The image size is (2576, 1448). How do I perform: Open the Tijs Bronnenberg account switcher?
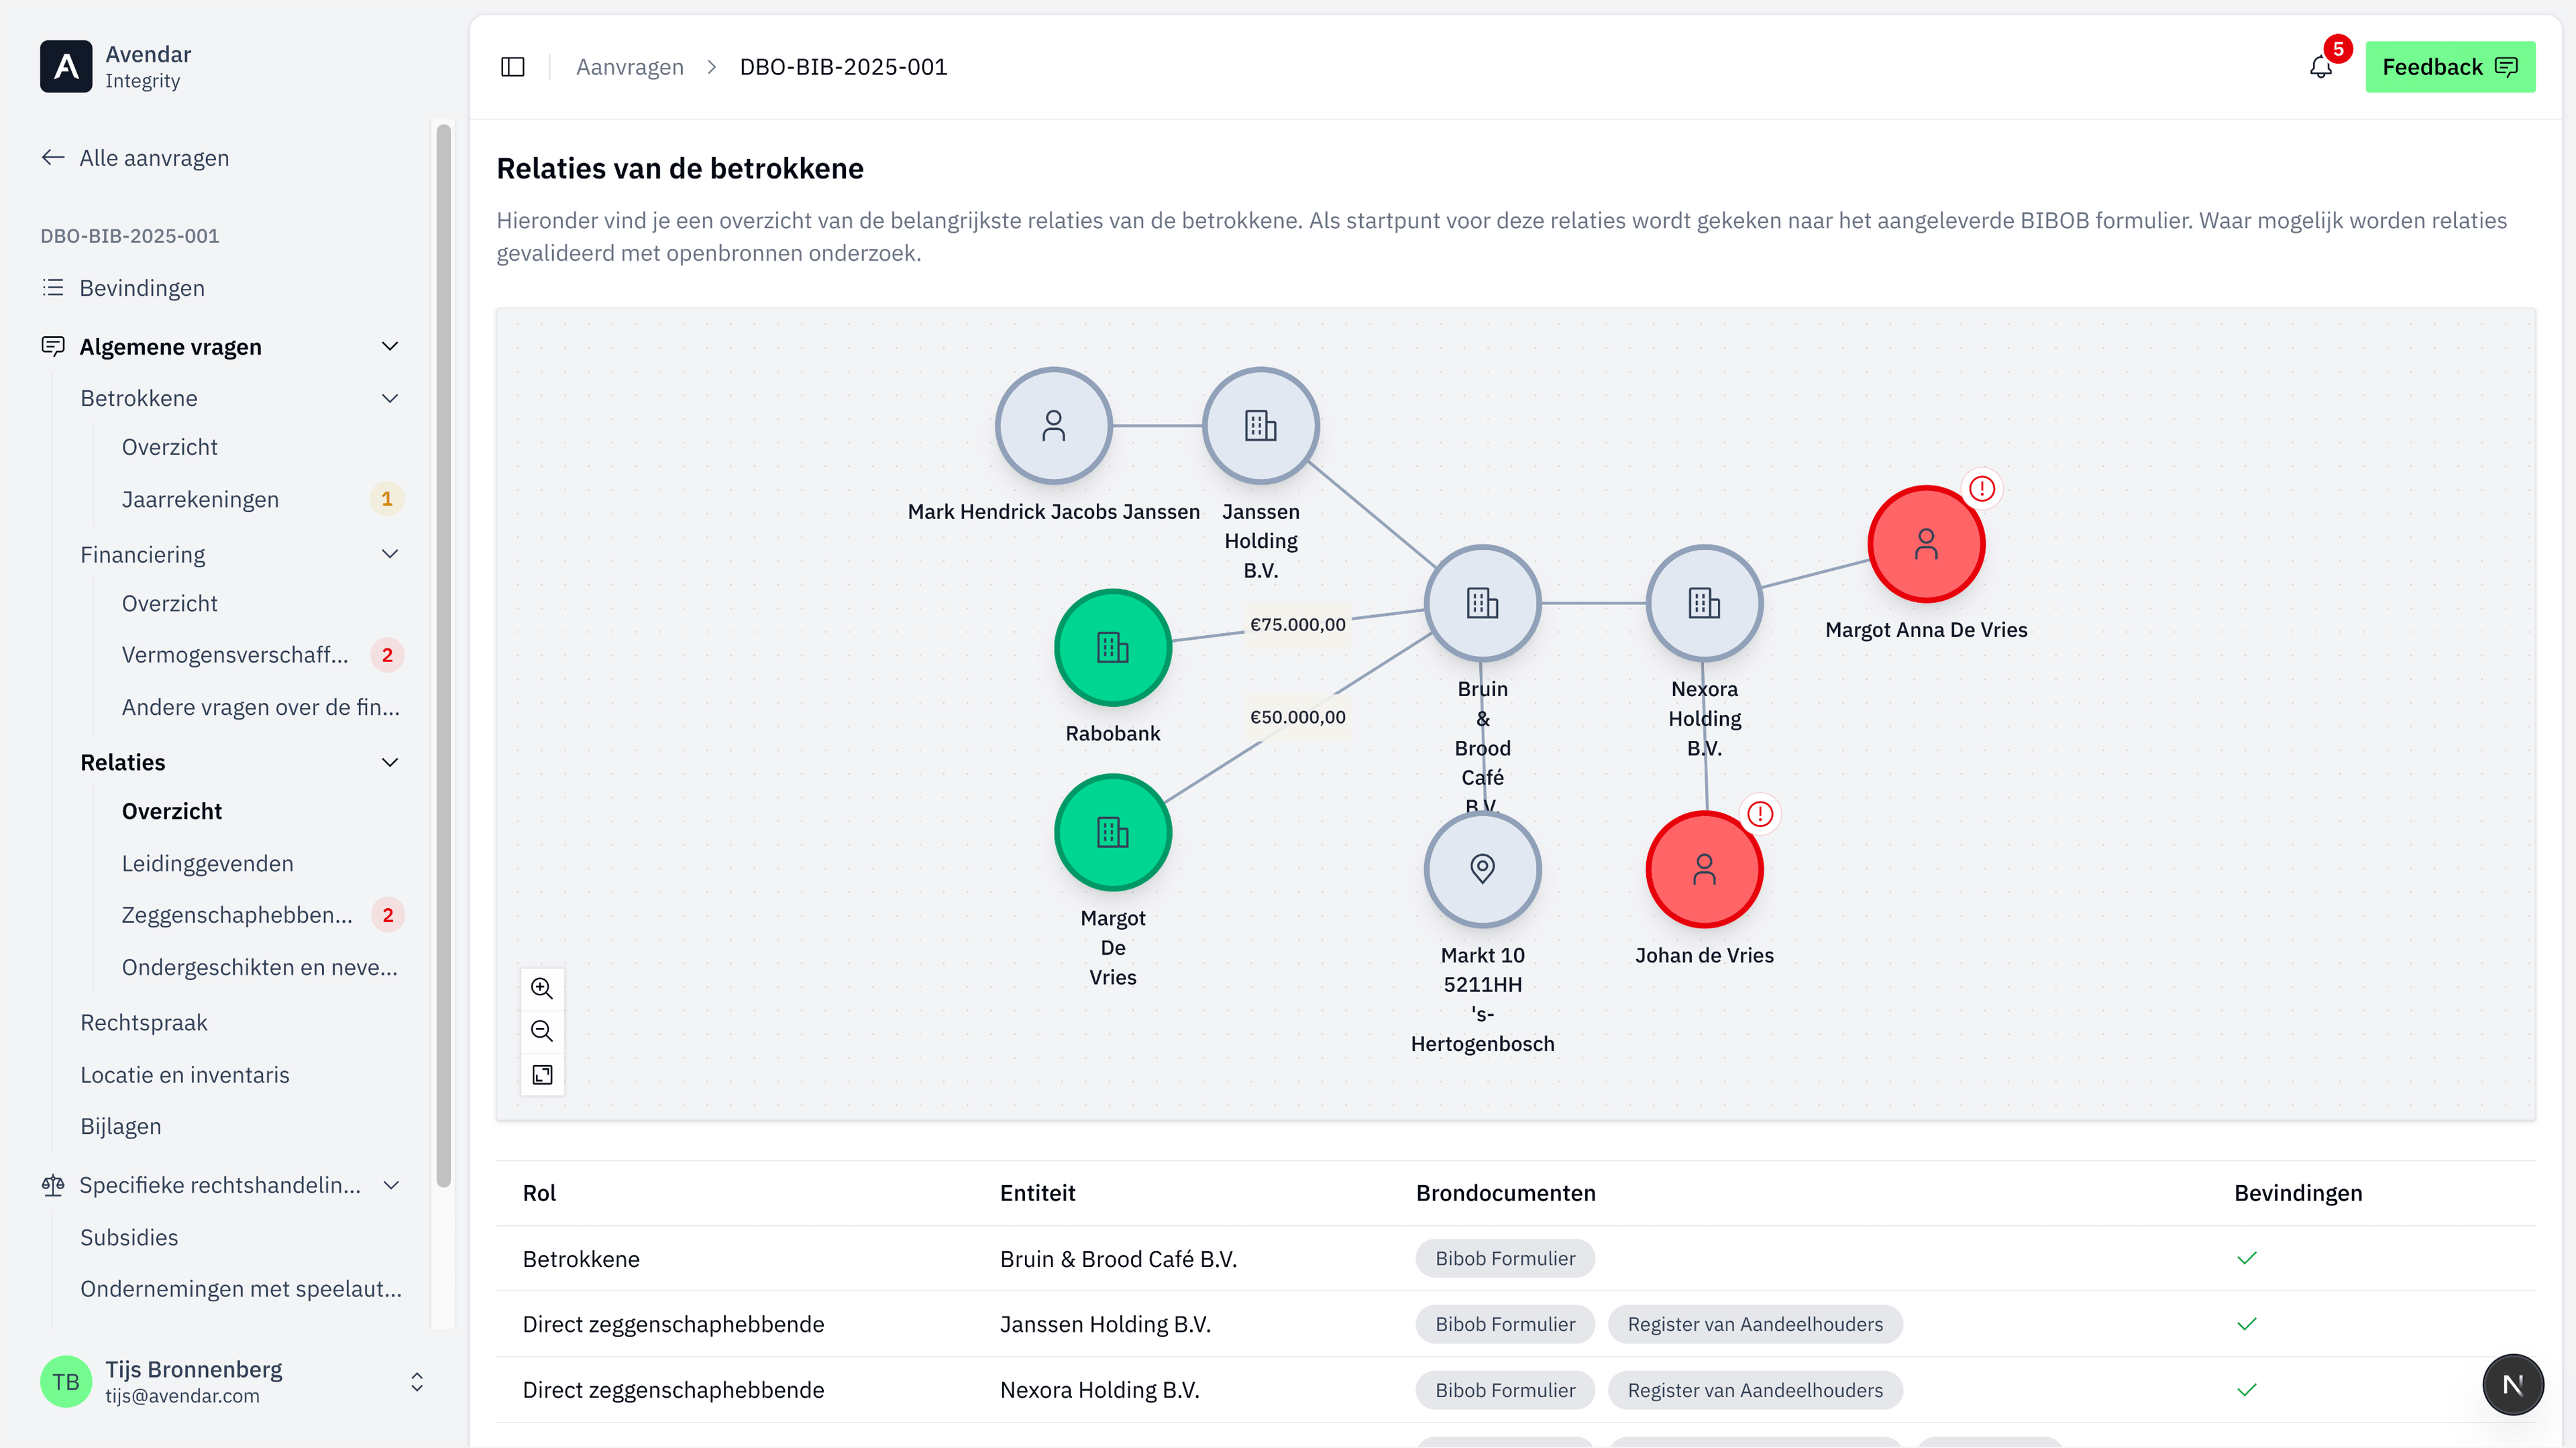(x=417, y=1382)
